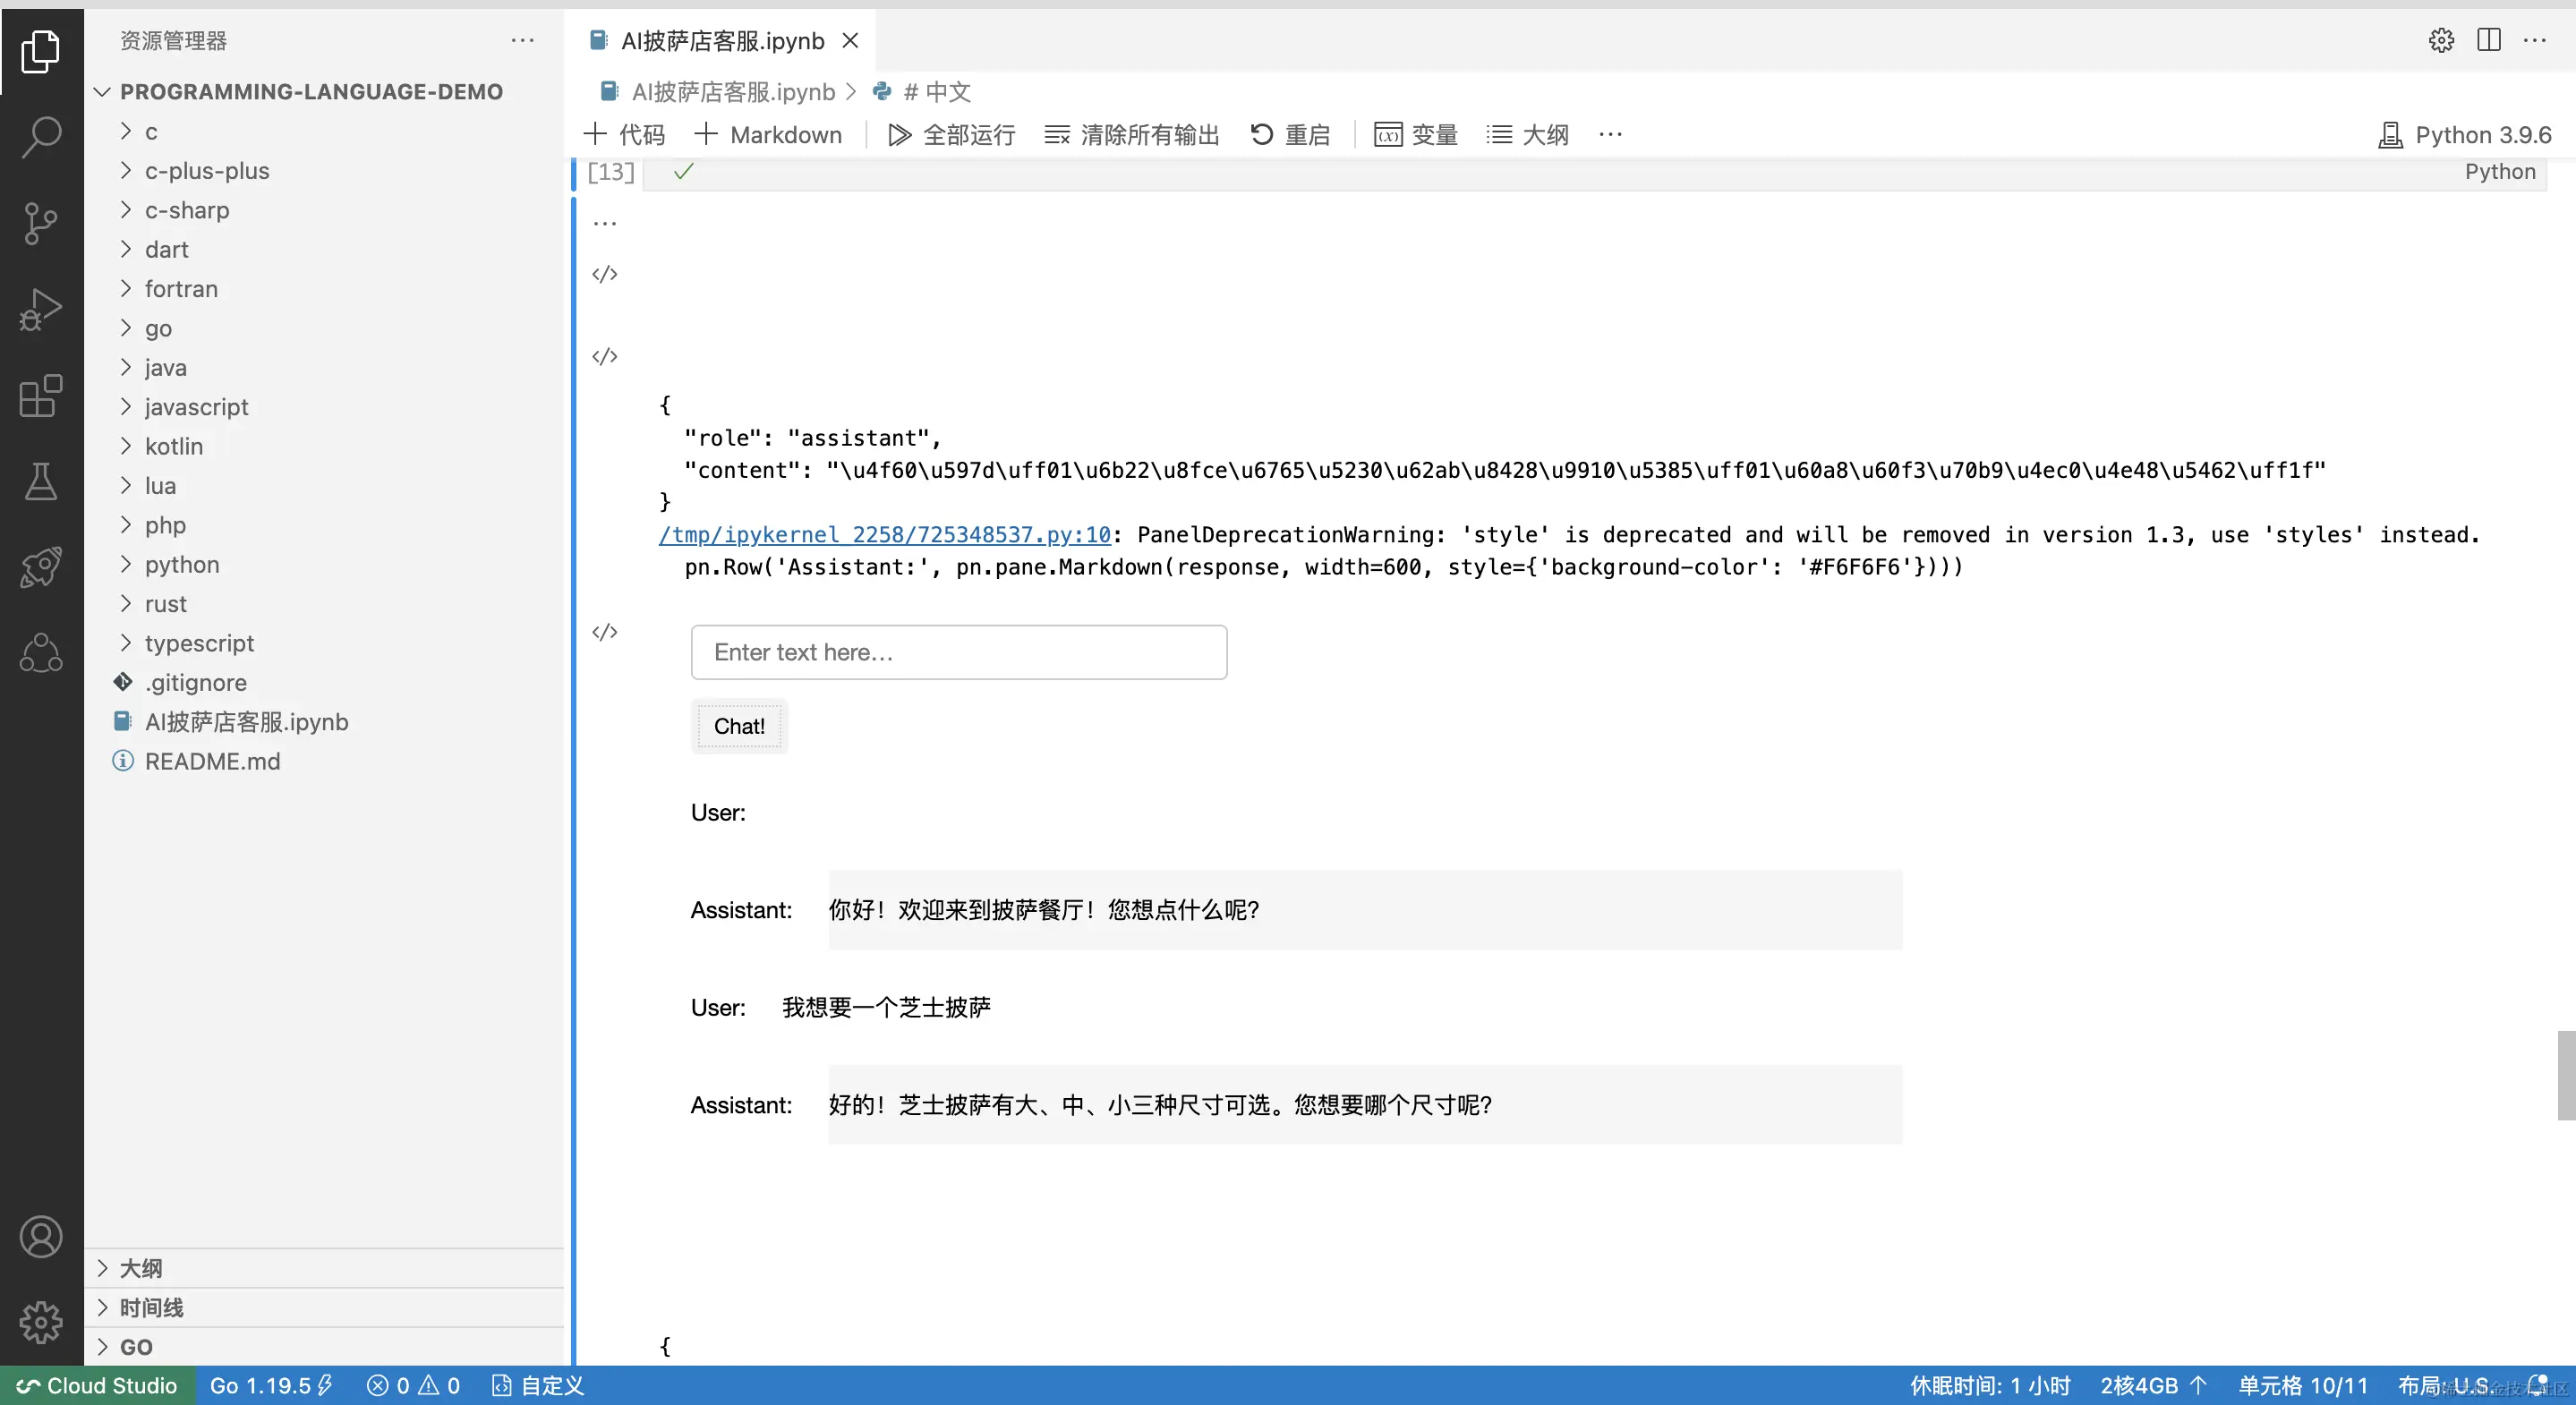Collapse the PROGRAMMING-LANGUAGE-DEMO root folder

310,92
